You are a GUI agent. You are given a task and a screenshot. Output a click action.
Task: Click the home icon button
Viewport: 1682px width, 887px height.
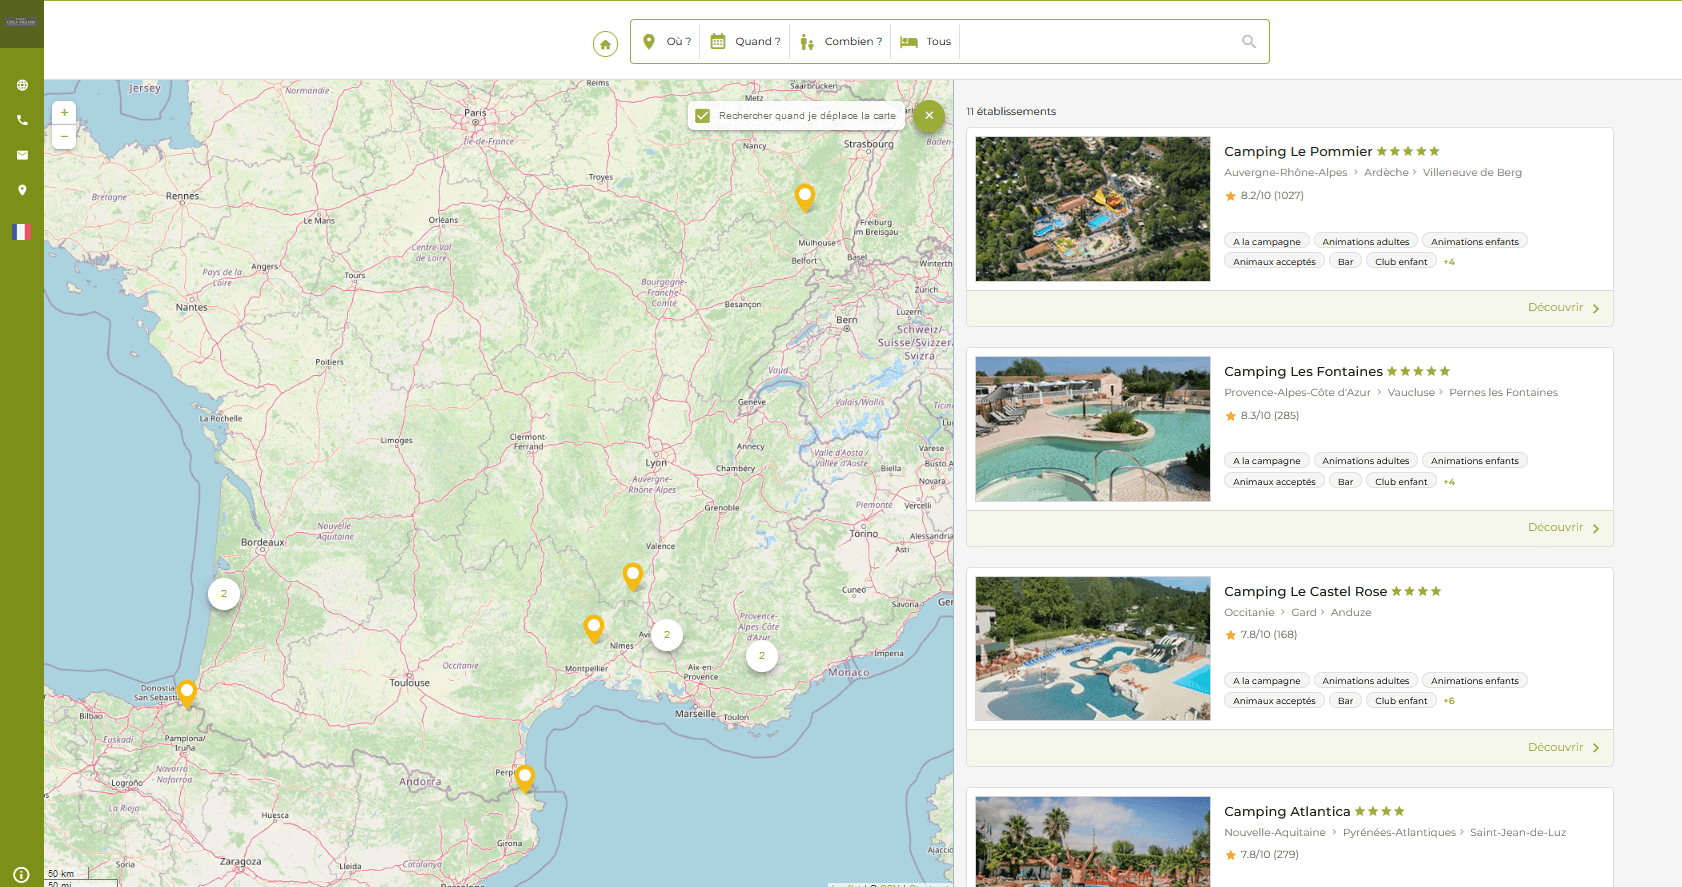coord(605,43)
